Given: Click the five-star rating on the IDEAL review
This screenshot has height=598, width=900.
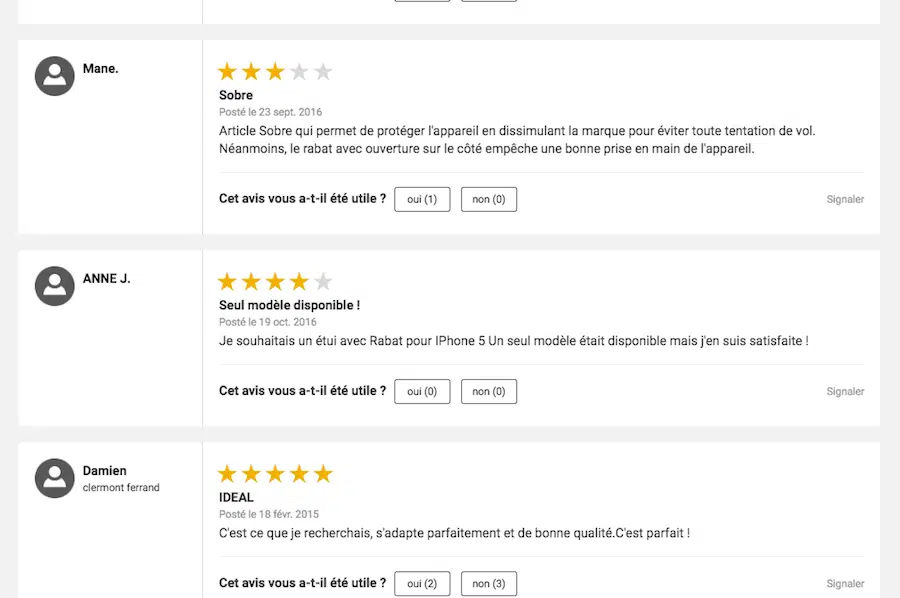Looking at the screenshot, I should pyautogui.click(x=275, y=474).
